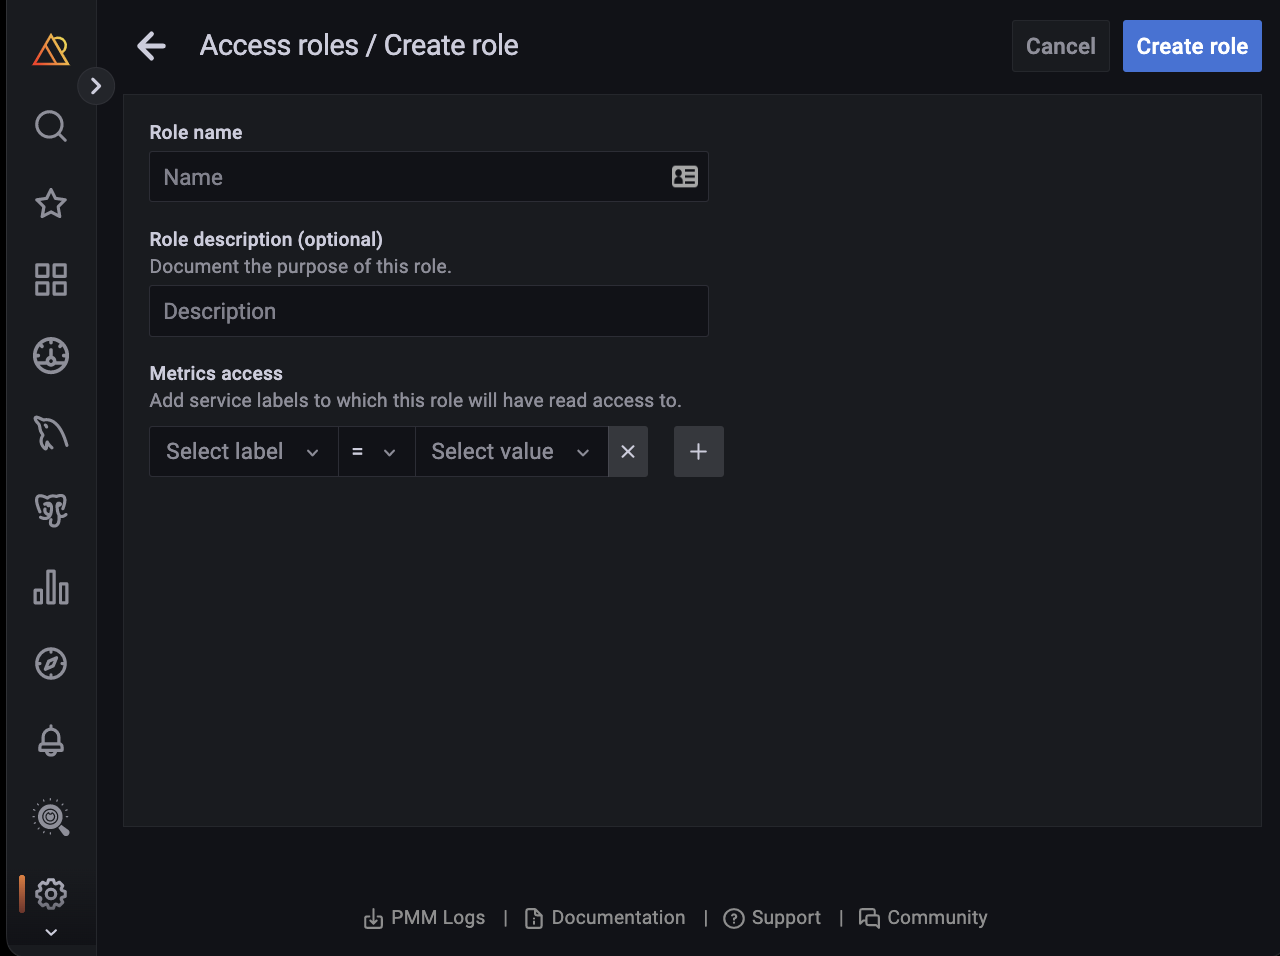
Task: Open starred dashboards star icon
Action: point(51,203)
